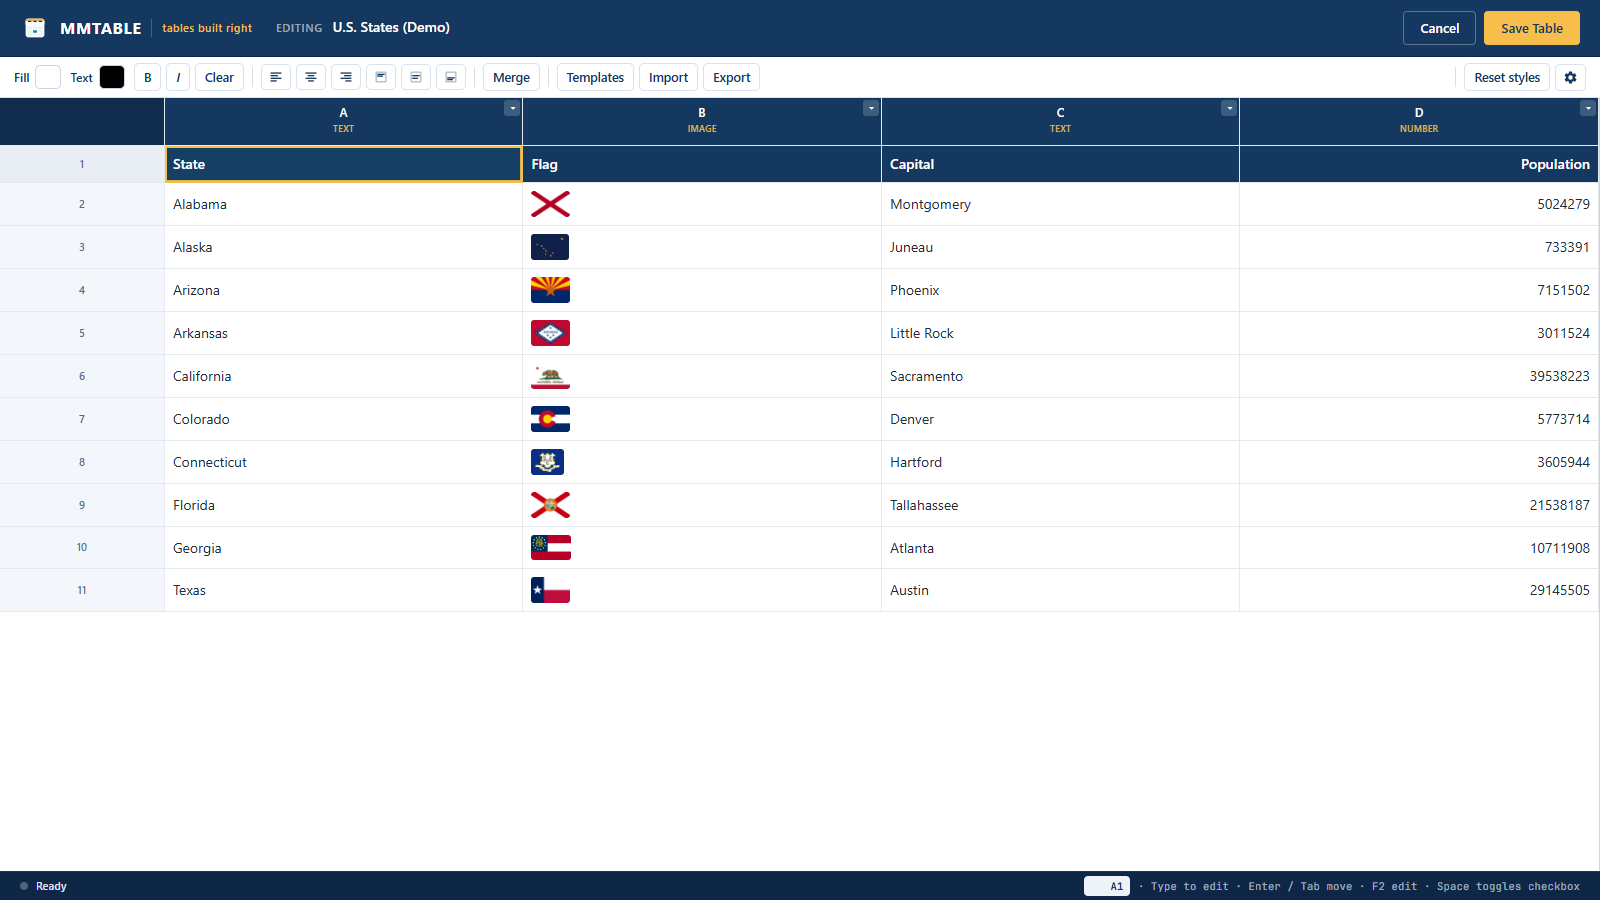This screenshot has width=1600, height=900.
Task: Select the Capital header cell
Action: (x=1060, y=164)
